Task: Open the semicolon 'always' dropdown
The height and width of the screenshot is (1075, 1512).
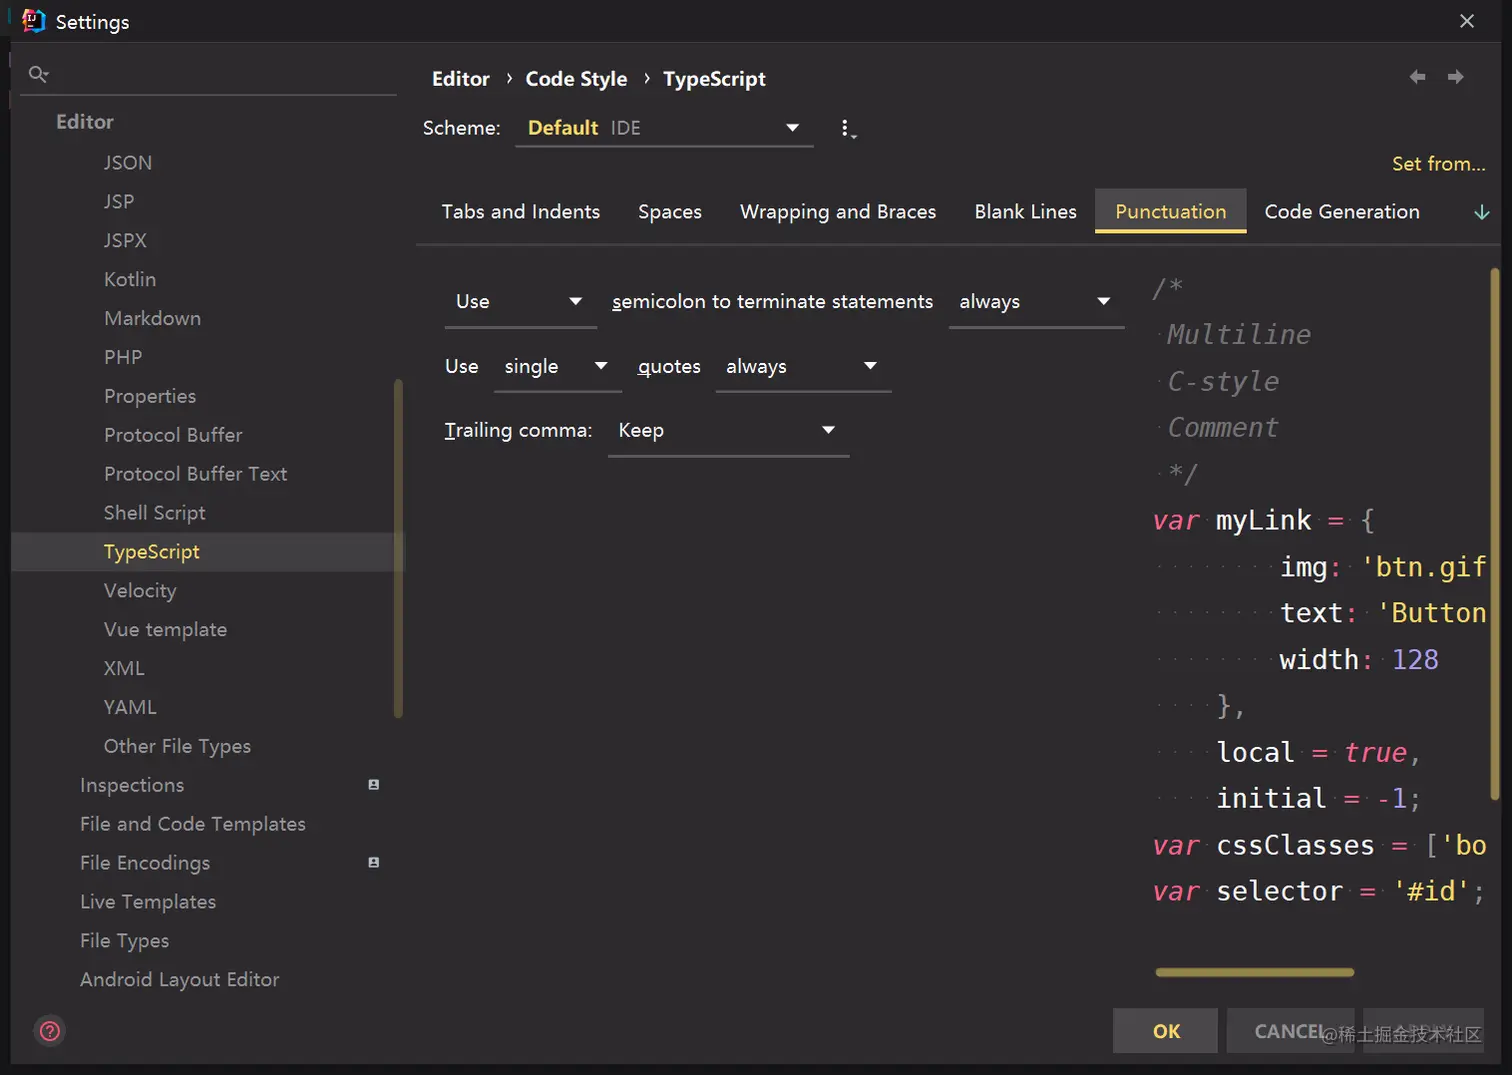Action: [1036, 302]
